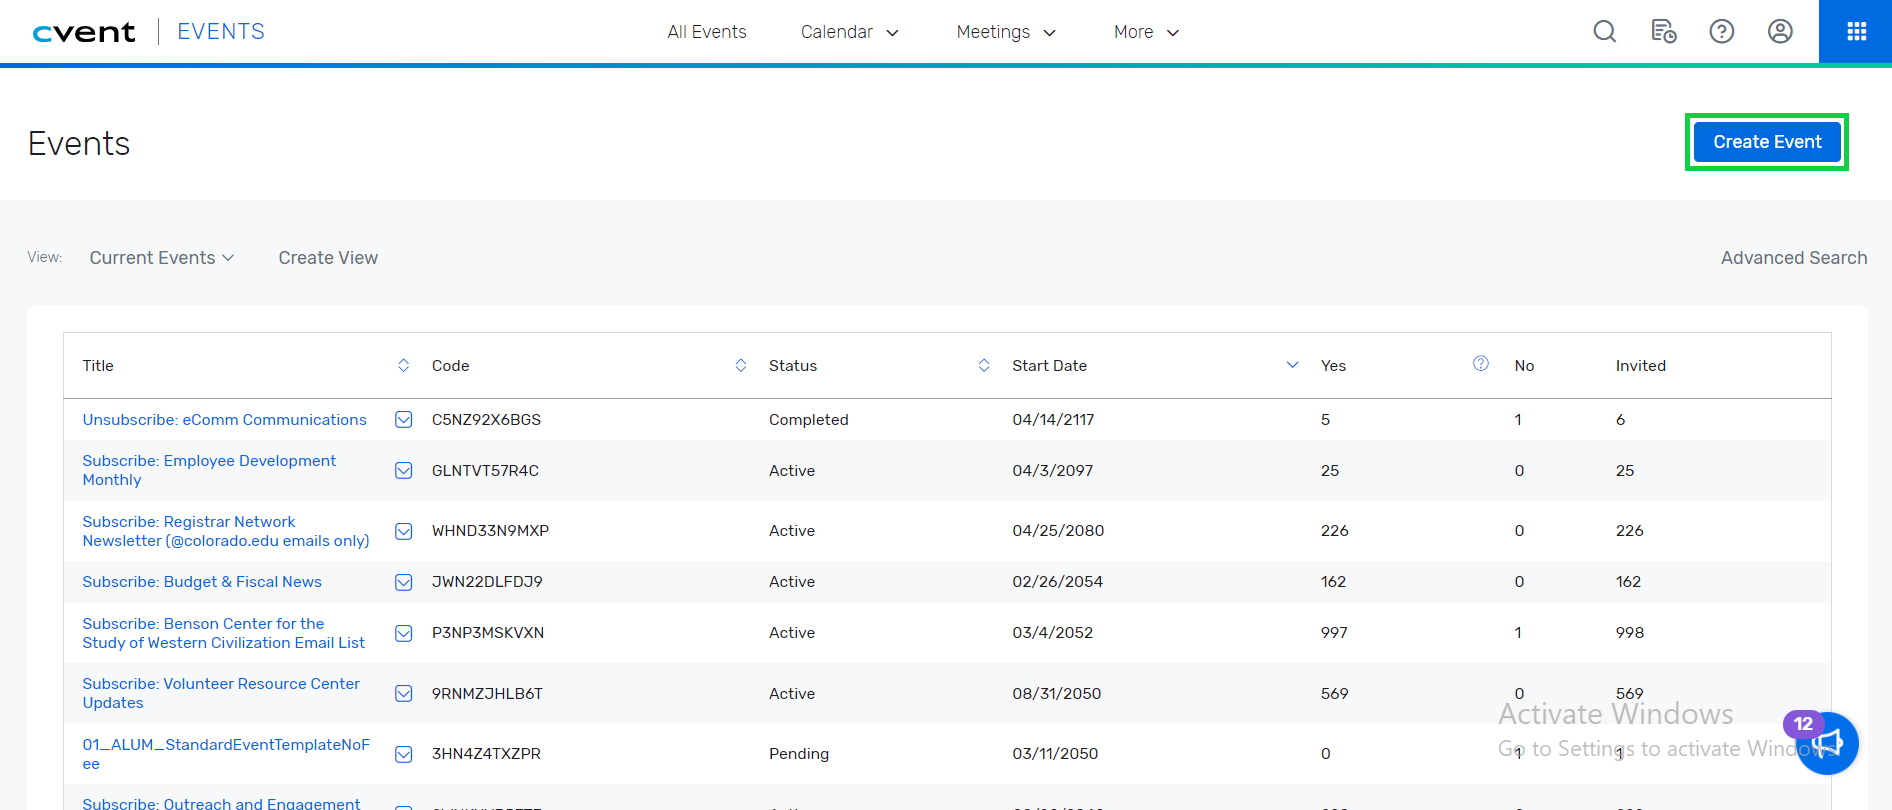Open Subscribe: Registrar Network Newsletter event
Viewport: 1892px width, 810px height.
click(226, 531)
